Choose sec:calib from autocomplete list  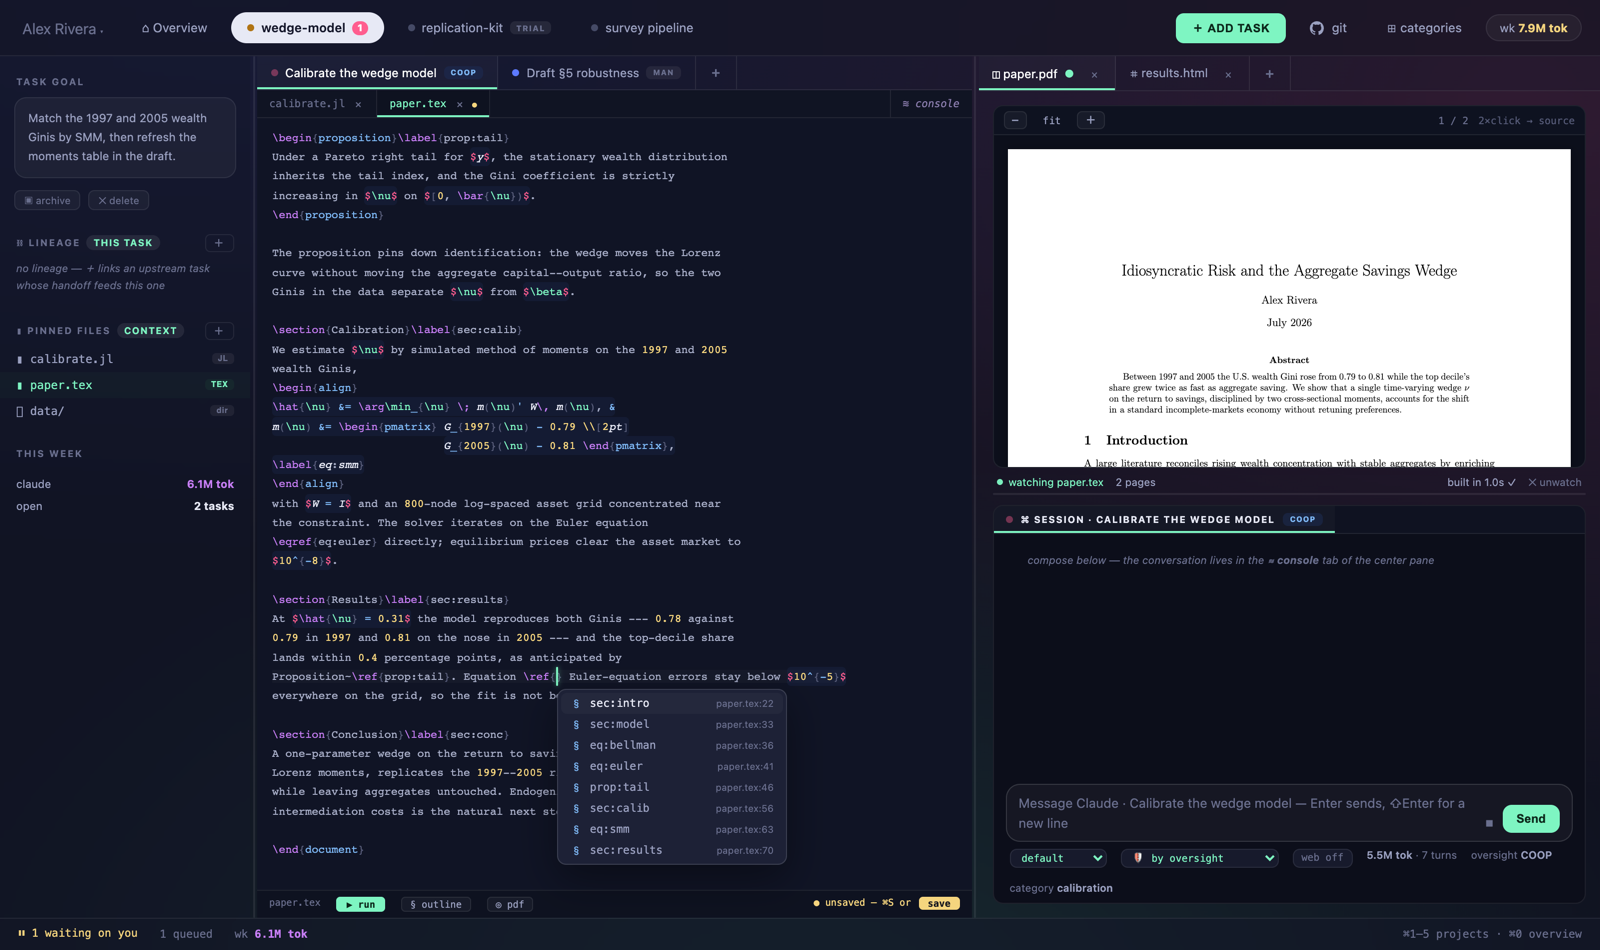point(672,808)
